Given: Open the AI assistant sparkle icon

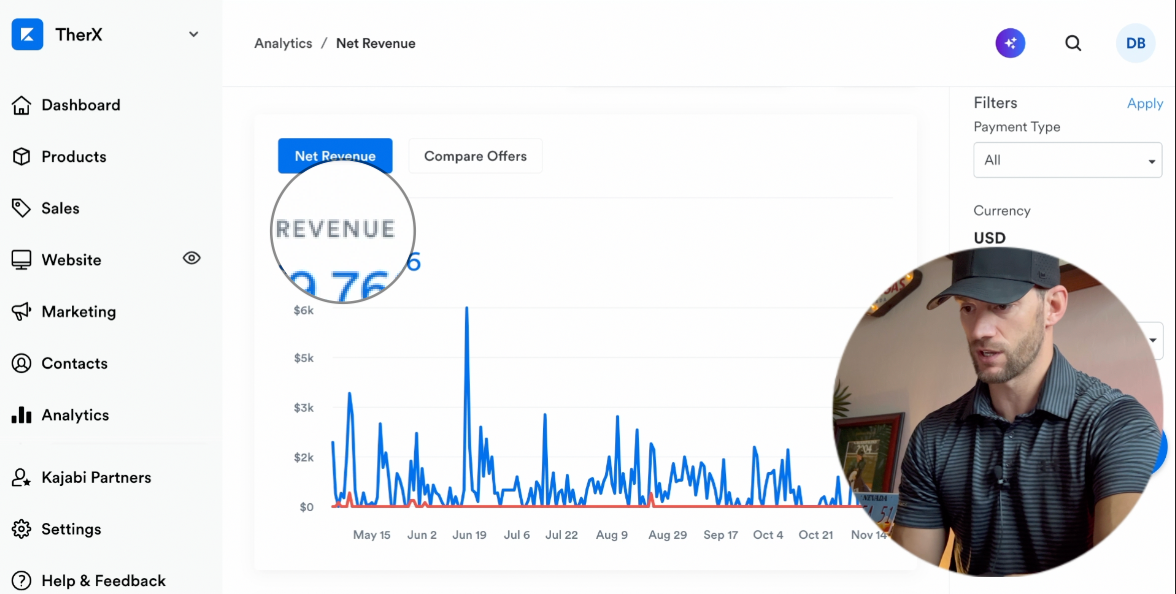Looking at the screenshot, I should click(x=1010, y=43).
